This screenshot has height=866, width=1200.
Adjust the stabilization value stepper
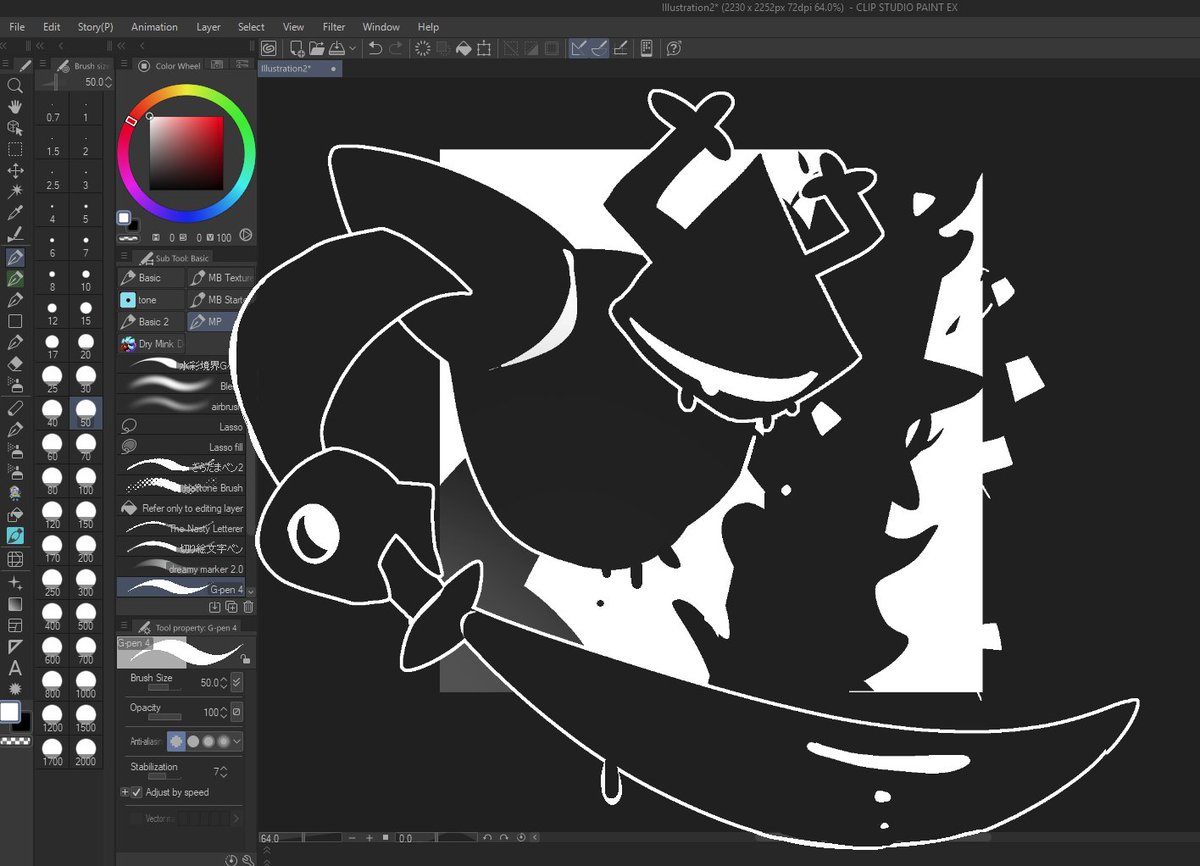tap(223, 772)
